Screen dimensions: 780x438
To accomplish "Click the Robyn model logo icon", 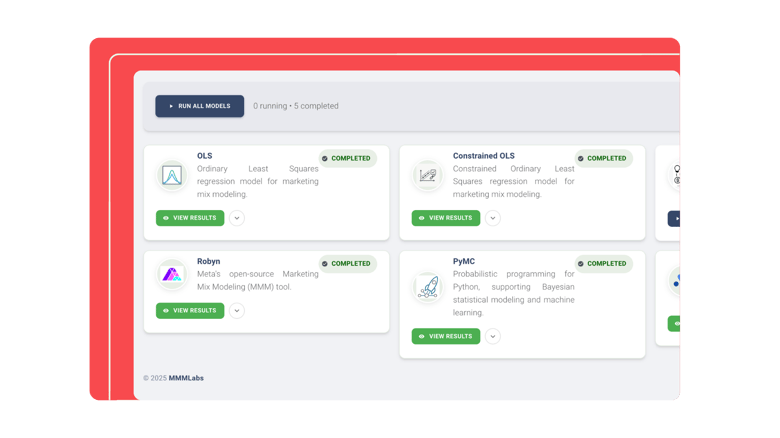I will pyautogui.click(x=172, y=275).
